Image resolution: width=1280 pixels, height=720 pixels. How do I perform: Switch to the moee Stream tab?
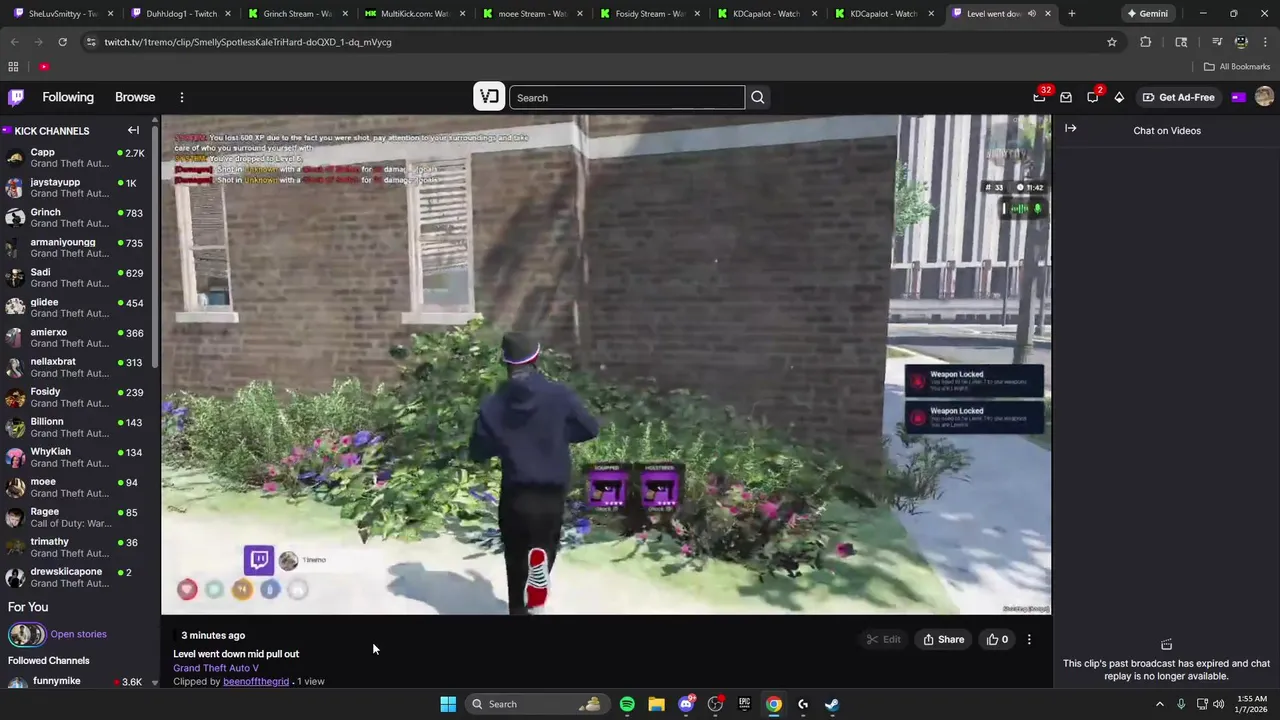(x=532, y=14)
